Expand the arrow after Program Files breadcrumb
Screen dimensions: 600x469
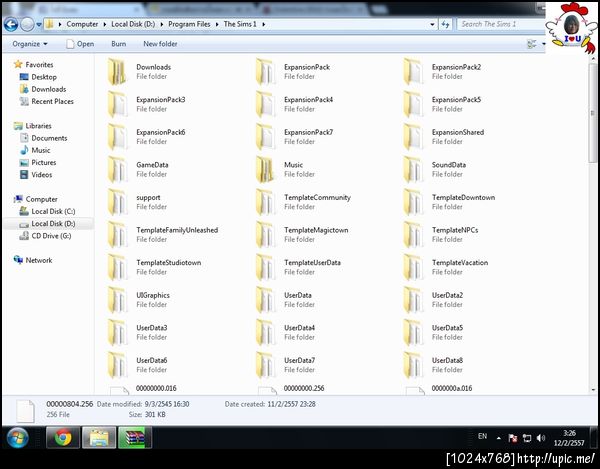217,24
